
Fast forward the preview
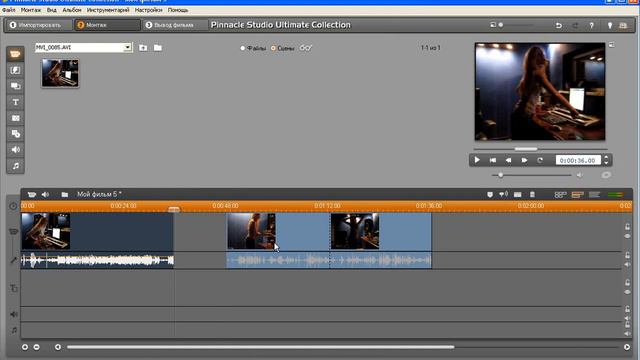coord(524,160)
